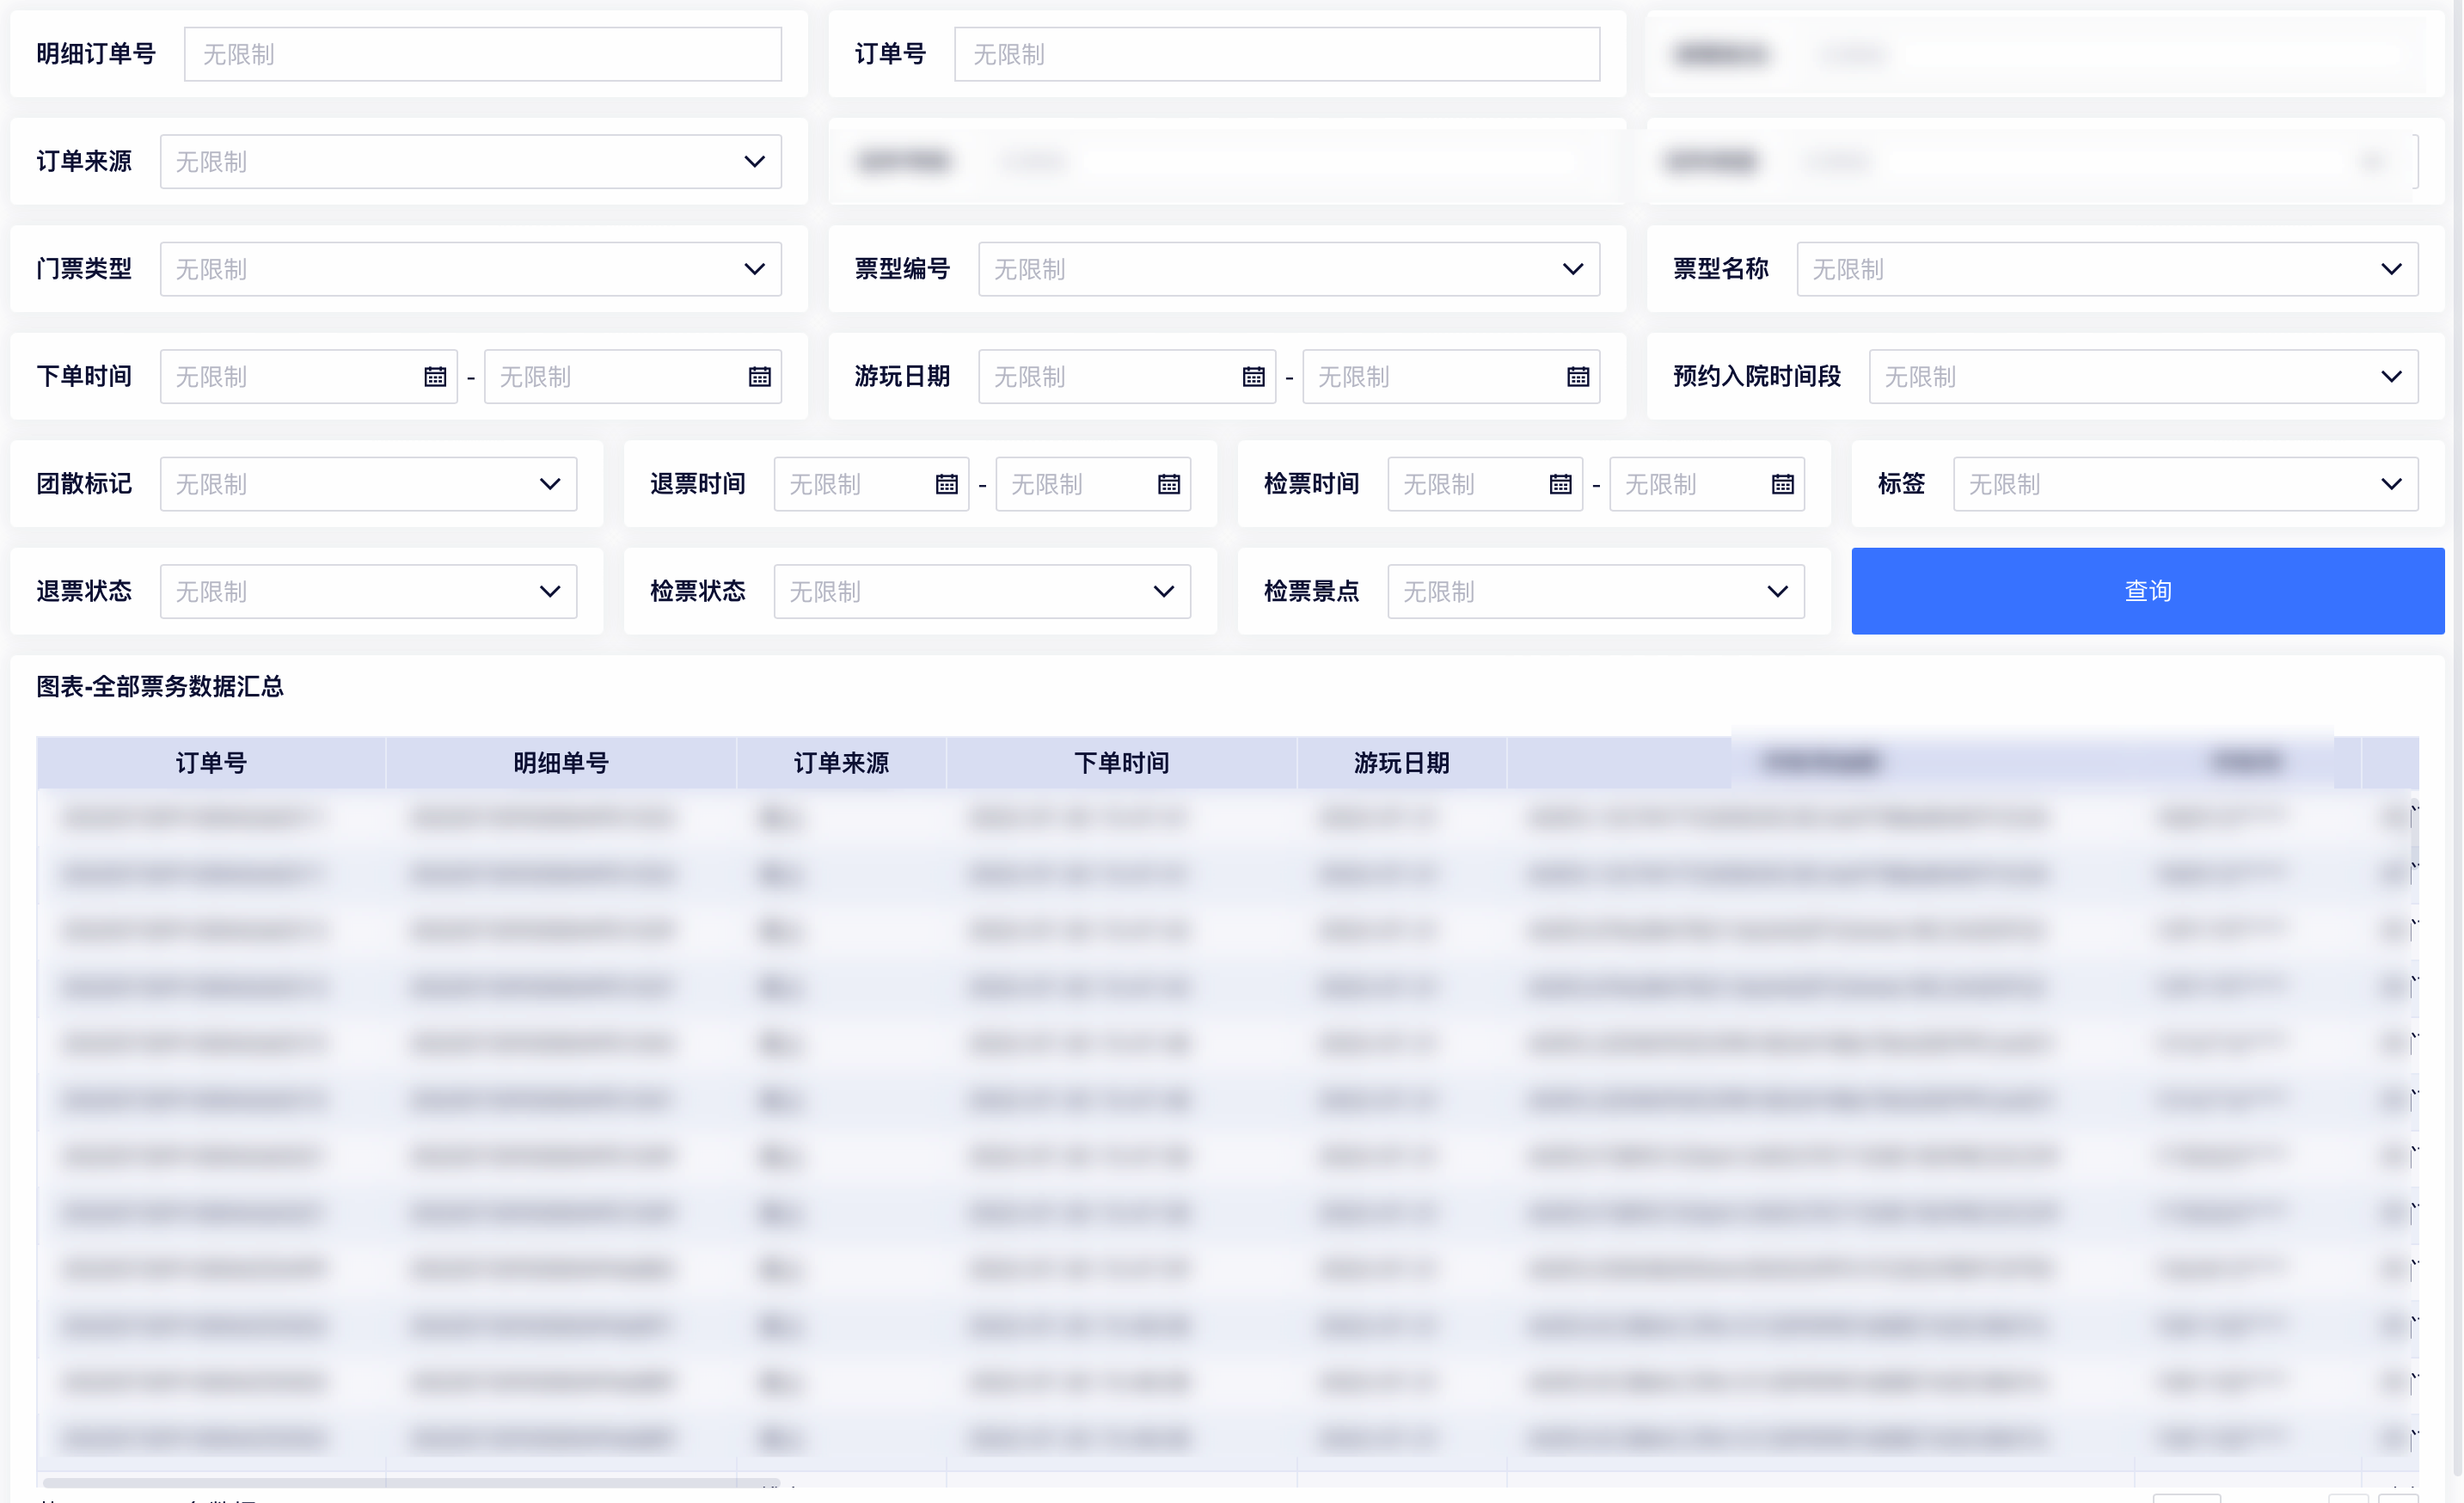Click the 检票时间 start date calendar icon
2464x1503 pixels.
pos(1560,485)
